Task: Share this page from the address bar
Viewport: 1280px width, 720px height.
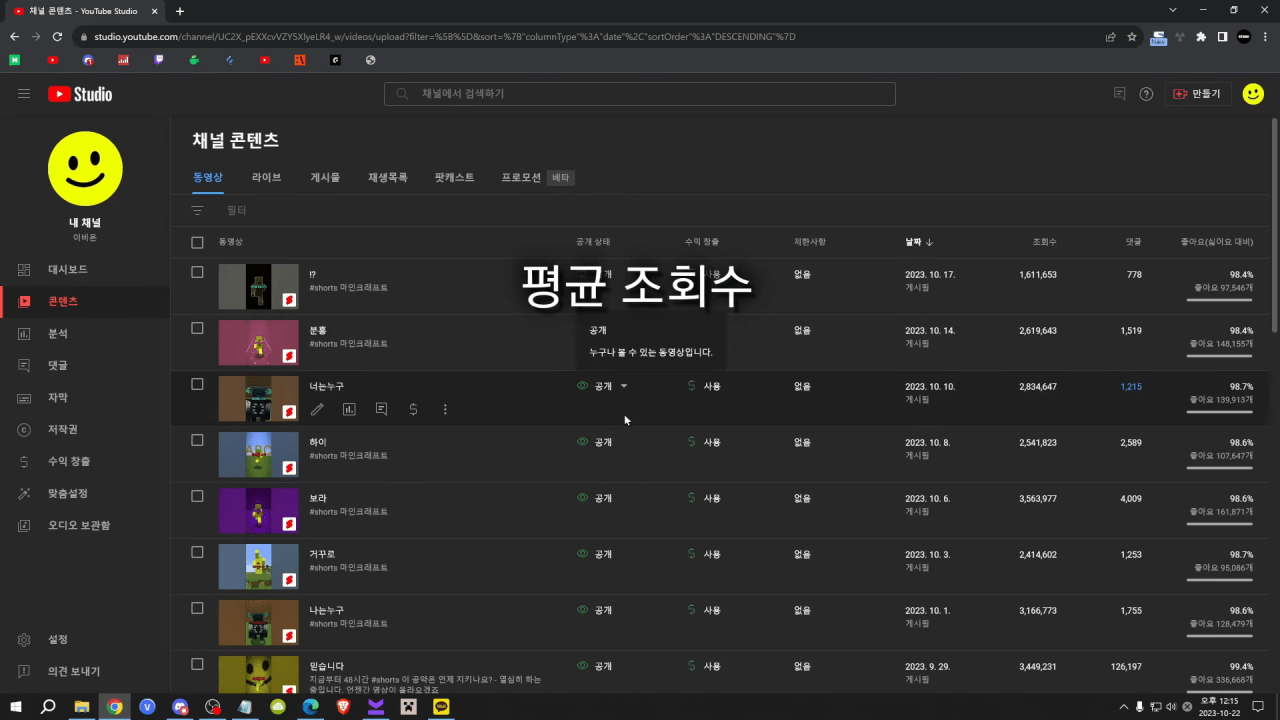Action: point(1110,37)
